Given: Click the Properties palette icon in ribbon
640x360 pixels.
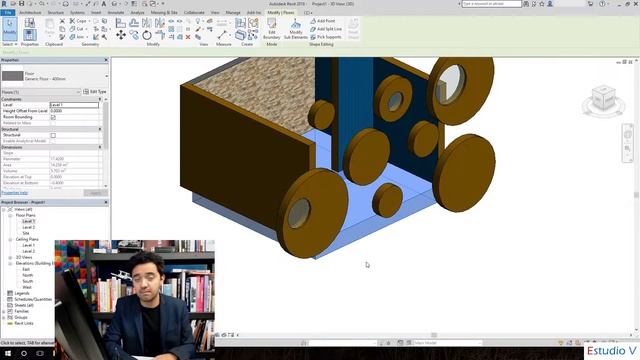Looking at the screenshot, I should [x=29, y=35].
